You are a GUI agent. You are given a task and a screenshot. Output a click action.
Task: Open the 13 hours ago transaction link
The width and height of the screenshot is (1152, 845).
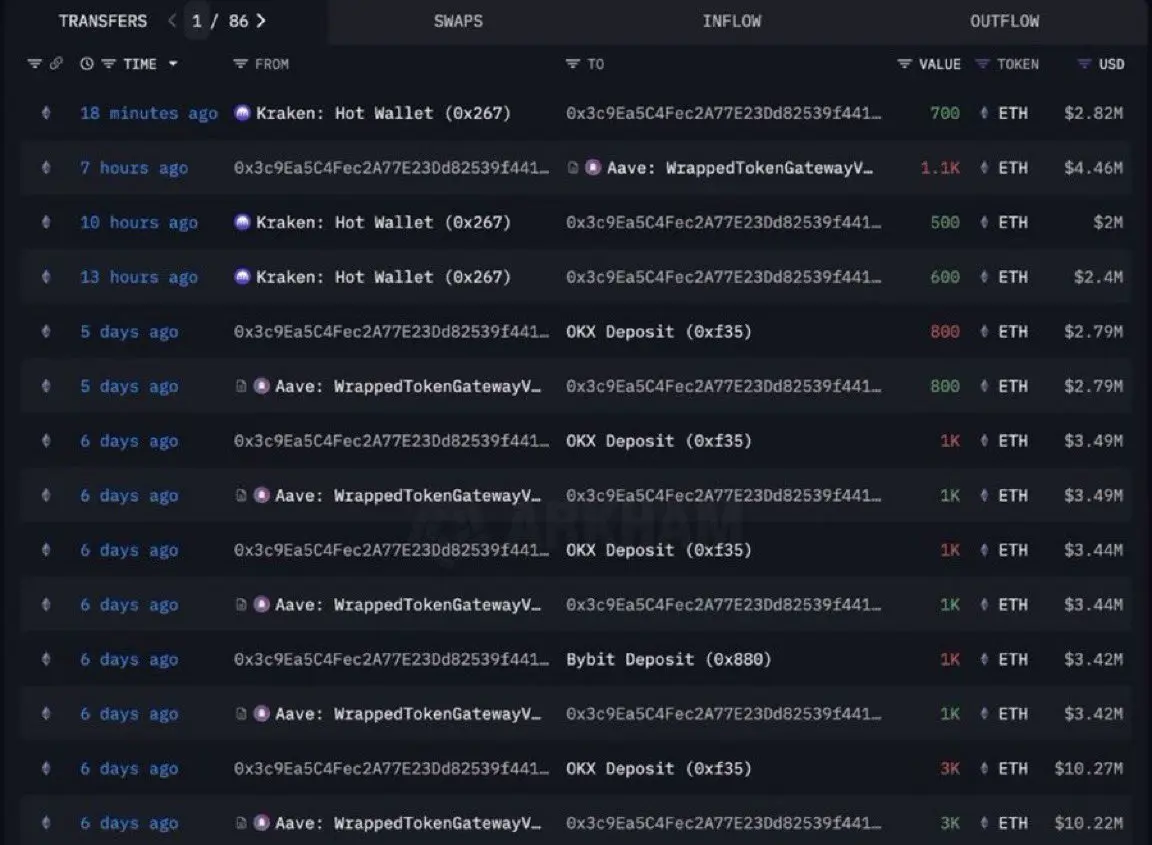tap(139, 277)
